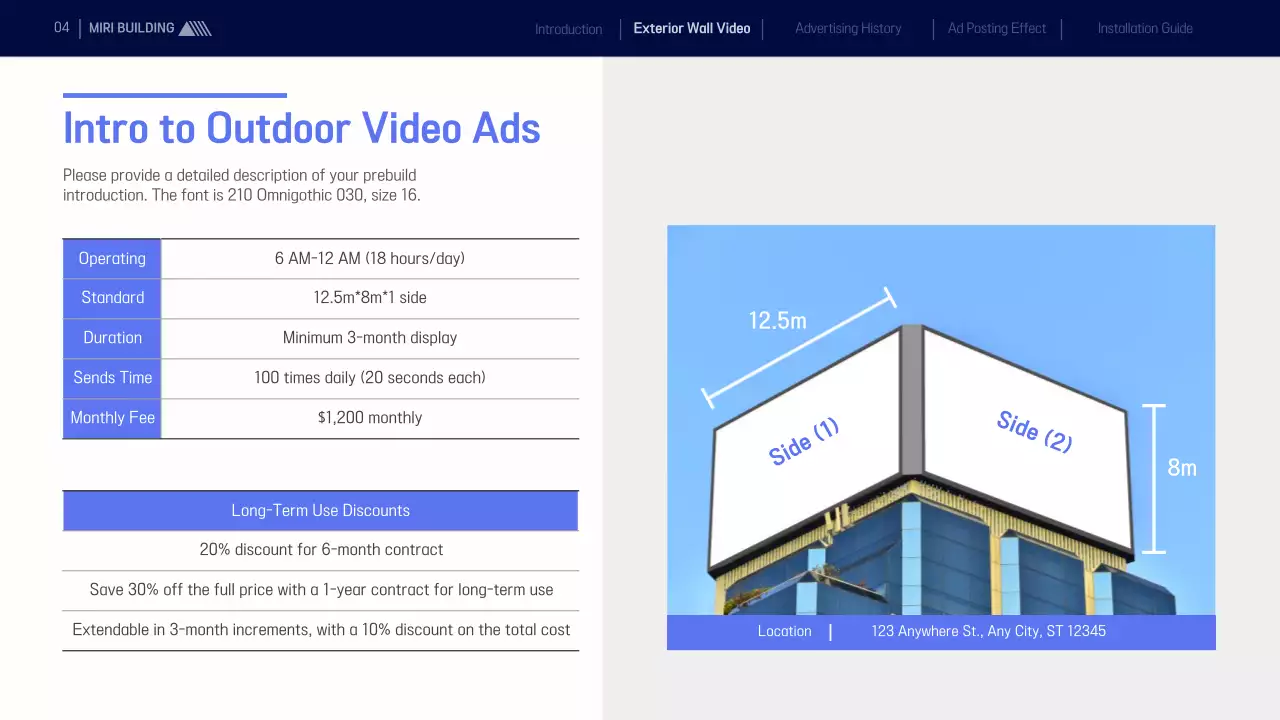Select the Exterior Wall Video tab
The width and height of the screenshot is (1280, 720).
tap(691, 28)
